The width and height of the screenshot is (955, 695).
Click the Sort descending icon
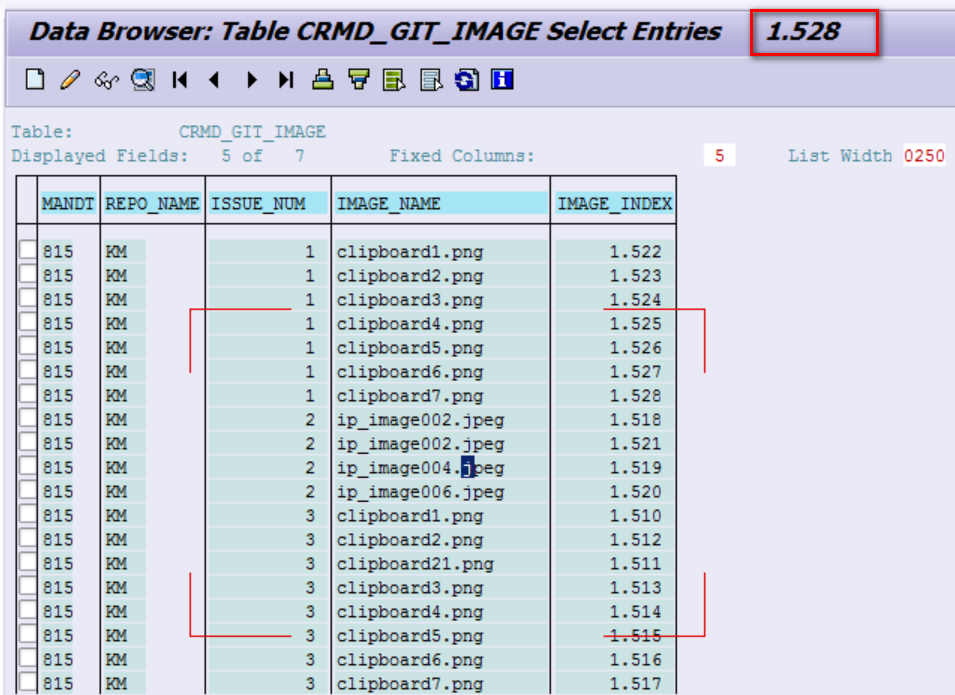pyautogui.click(x=359, y=80)
